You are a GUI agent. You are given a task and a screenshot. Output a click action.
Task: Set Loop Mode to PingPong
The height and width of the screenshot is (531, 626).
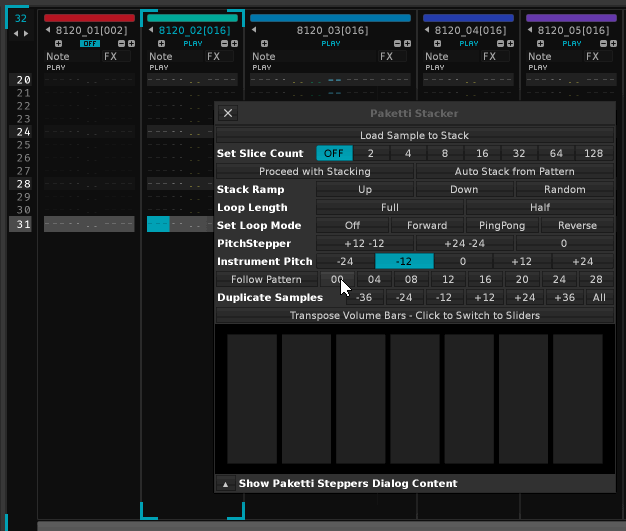[x=502, y=226]
